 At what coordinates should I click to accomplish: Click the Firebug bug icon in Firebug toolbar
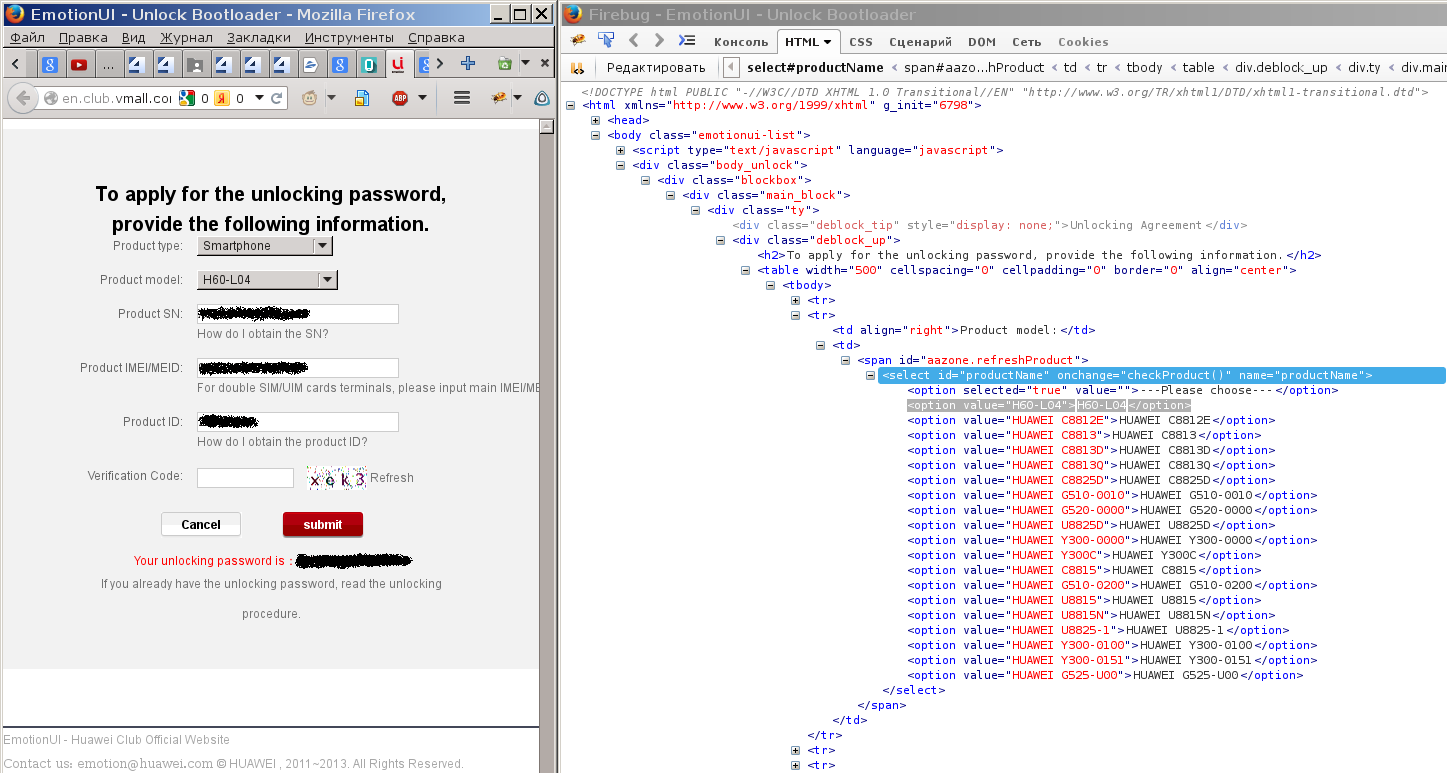tap(578, 41)
